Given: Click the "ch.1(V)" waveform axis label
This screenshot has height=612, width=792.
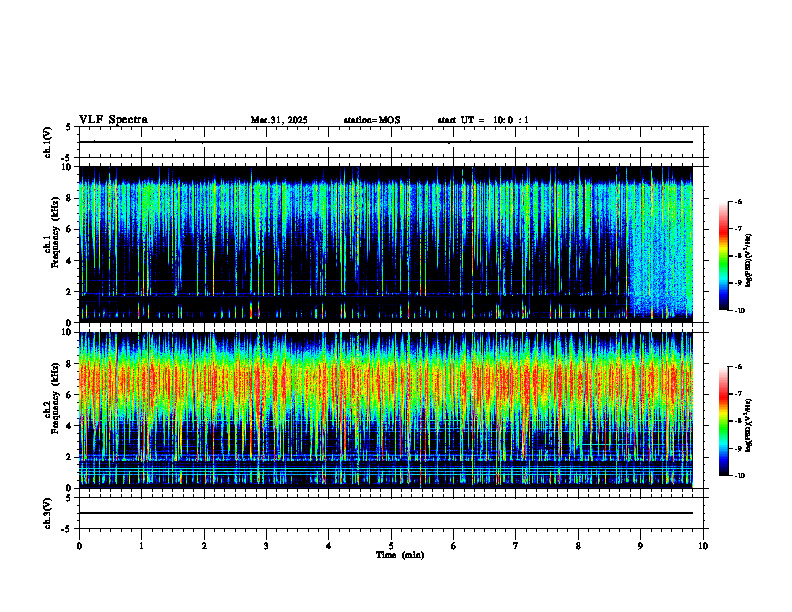Looking at the screenshot, I should tap(47, 142).
